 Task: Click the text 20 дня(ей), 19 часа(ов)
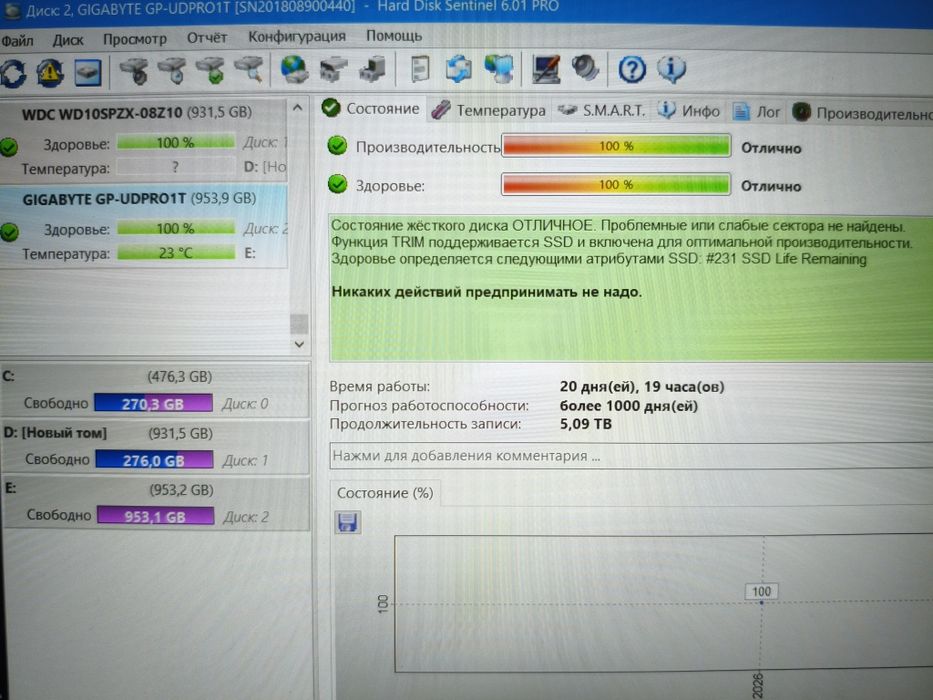(642, 386)
